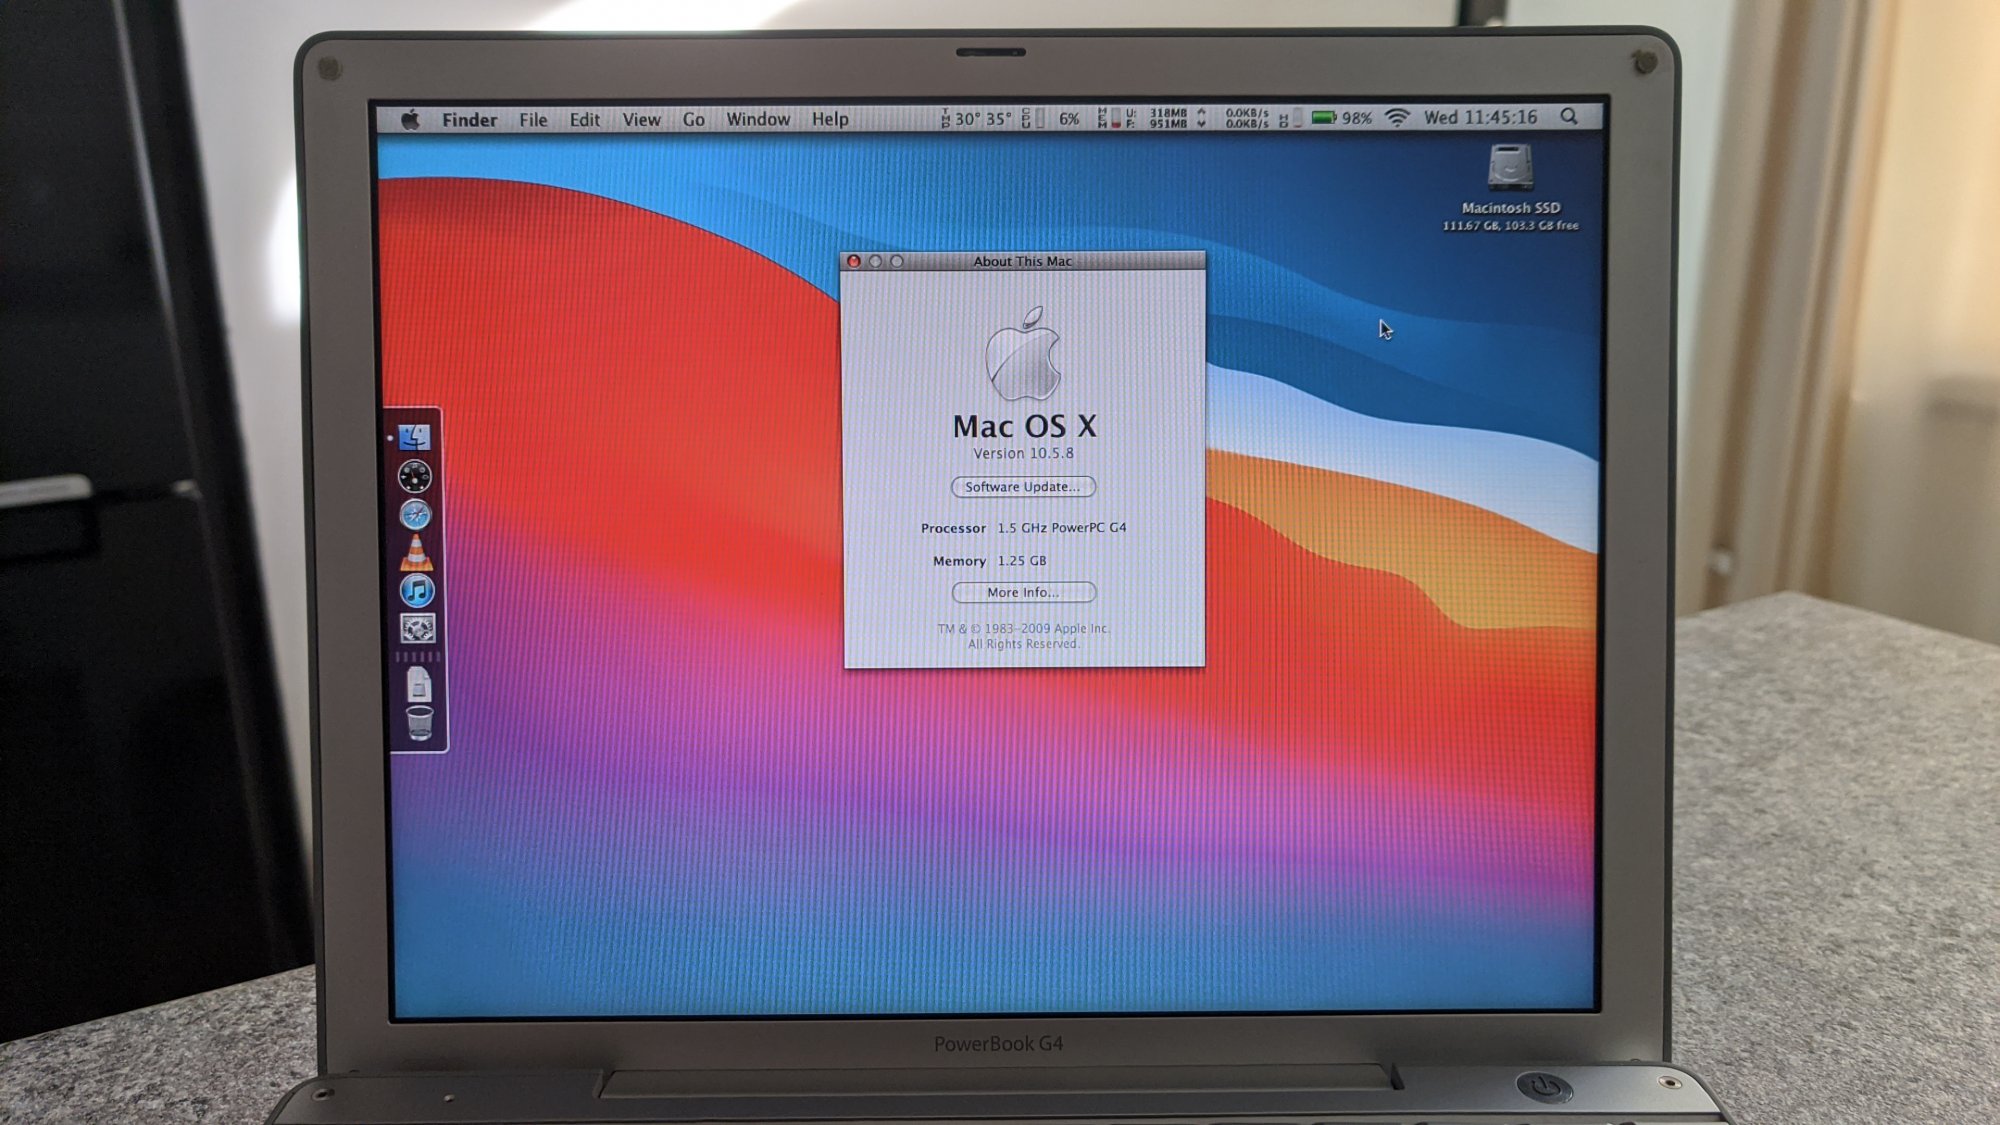Image resolution: width=2000 pixels, height=1125 pixels.
Task: Launch VLC media player
Action: click(x=416, y=552)
